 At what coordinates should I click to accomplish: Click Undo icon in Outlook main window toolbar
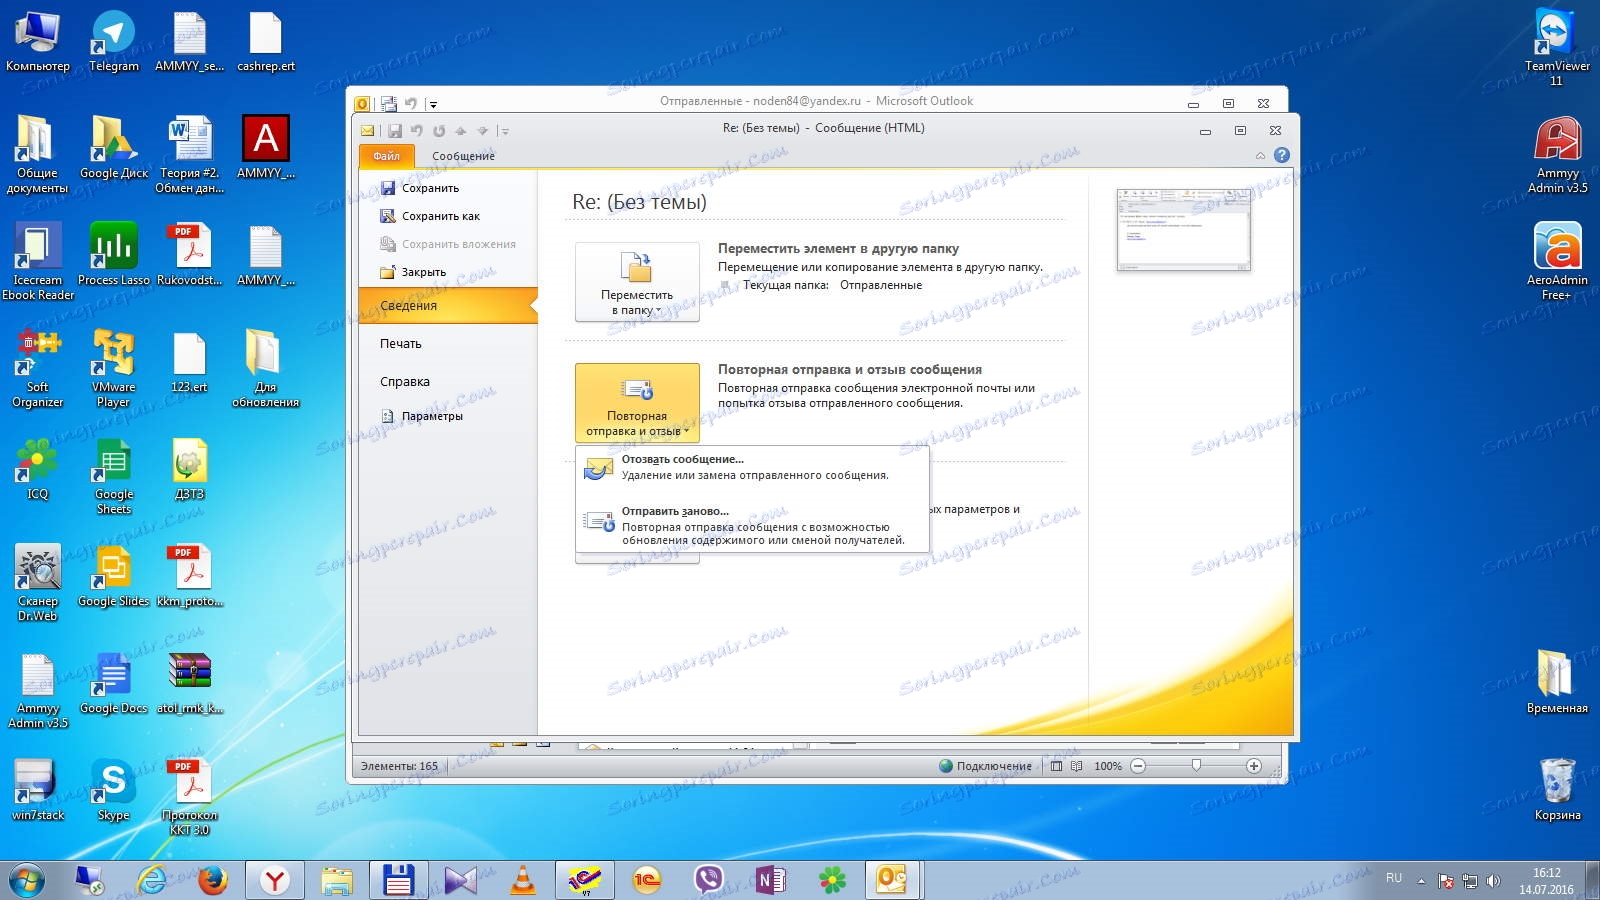click(x=411, y=103)
